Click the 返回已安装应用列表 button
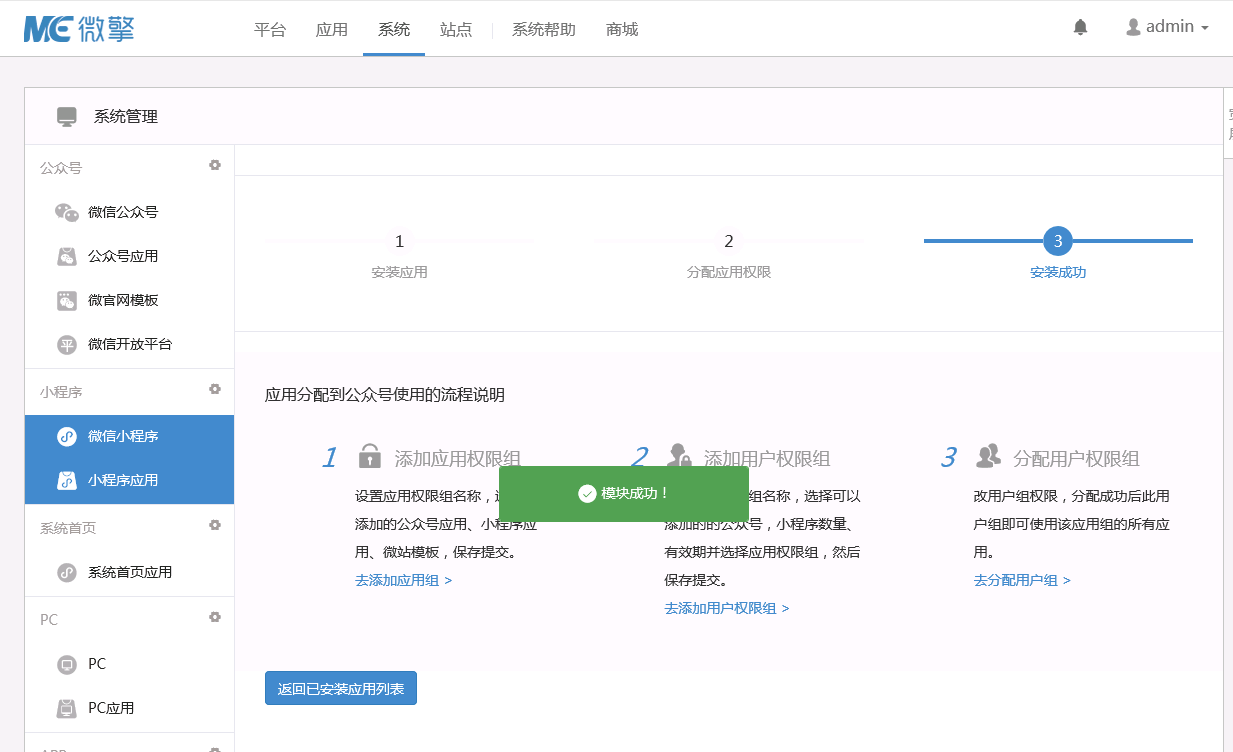The height and width of the screenshot is (752, 1233). pos(341,688)
